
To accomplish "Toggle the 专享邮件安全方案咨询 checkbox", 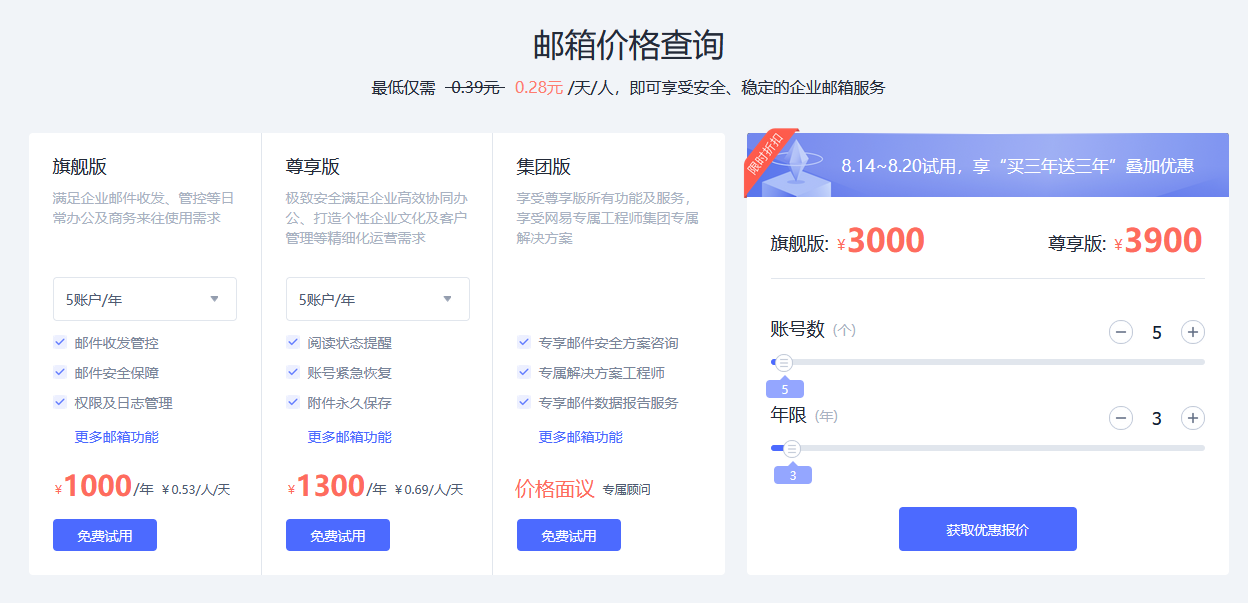I will [524, 342].
